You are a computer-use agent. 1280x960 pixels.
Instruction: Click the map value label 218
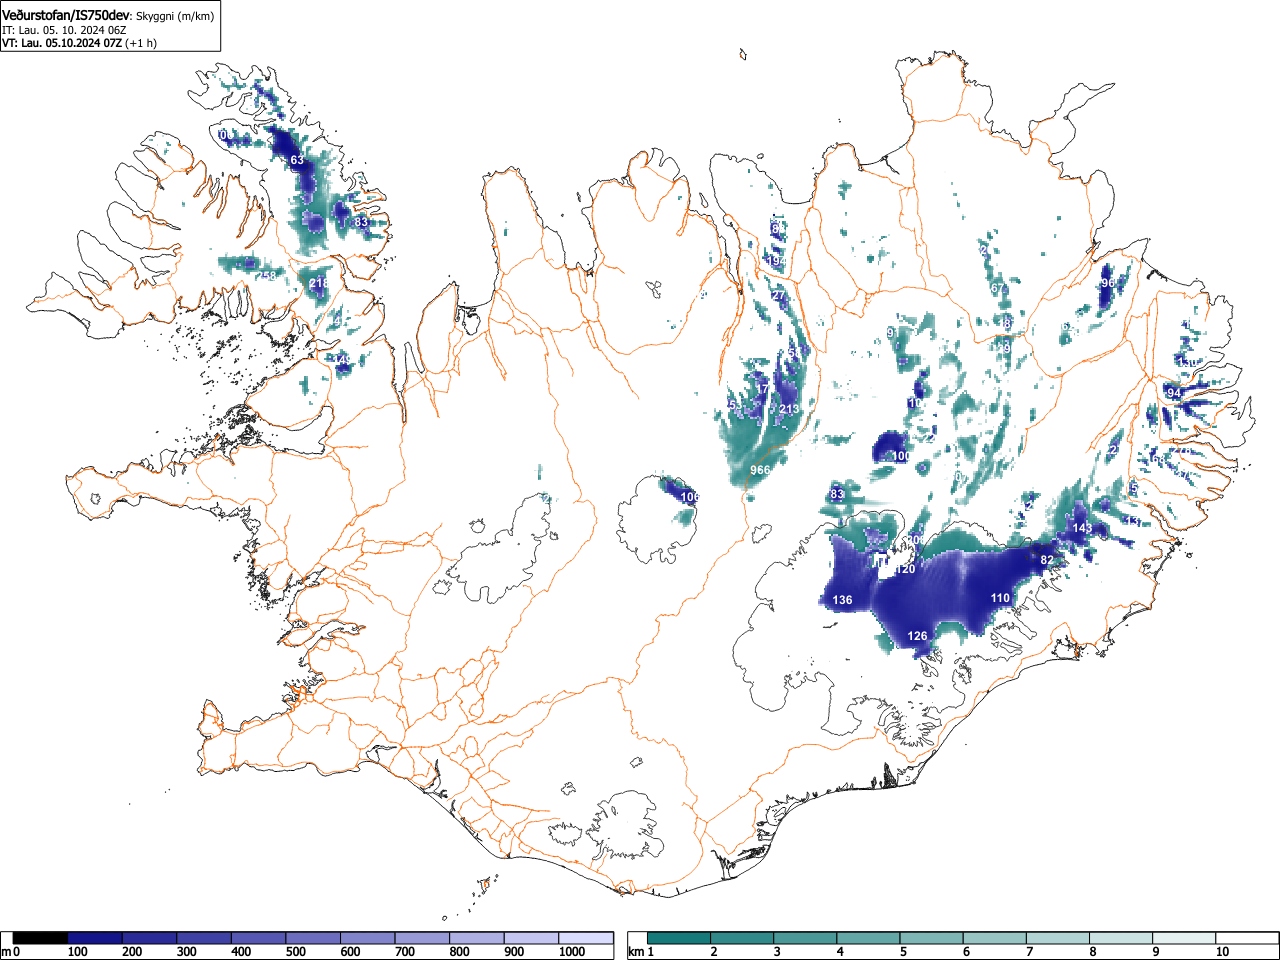pos(319,284)
